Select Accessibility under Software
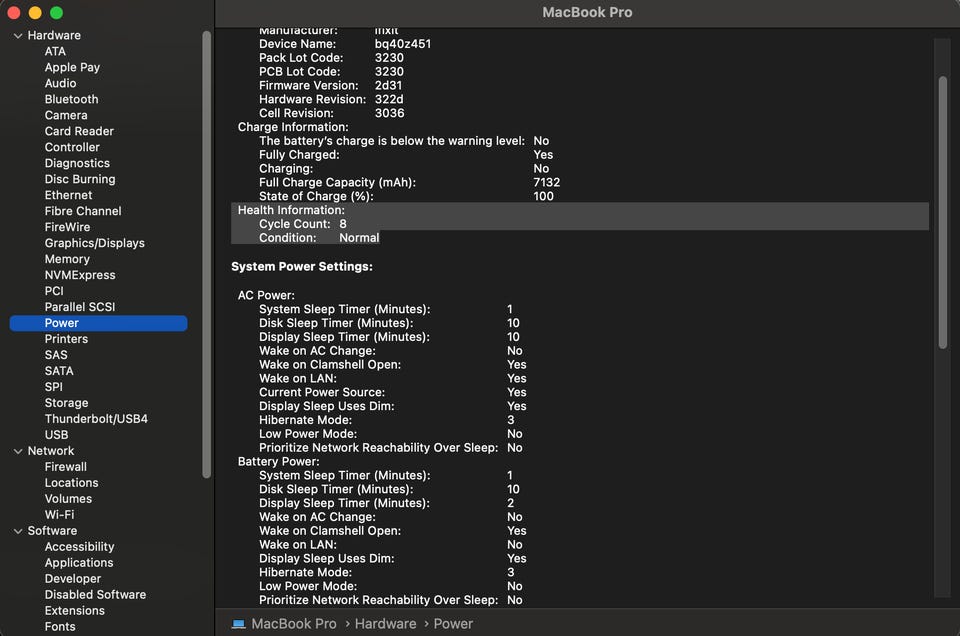This screenshot has height=636, width=960. click(79, 547)
